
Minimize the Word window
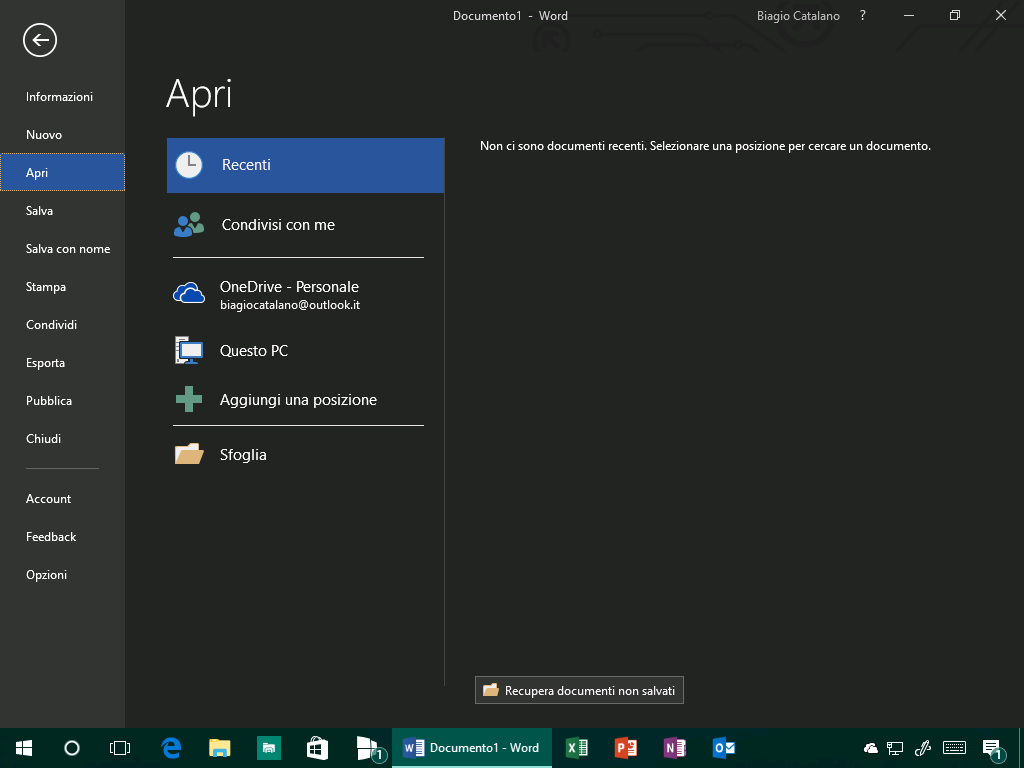908,16
